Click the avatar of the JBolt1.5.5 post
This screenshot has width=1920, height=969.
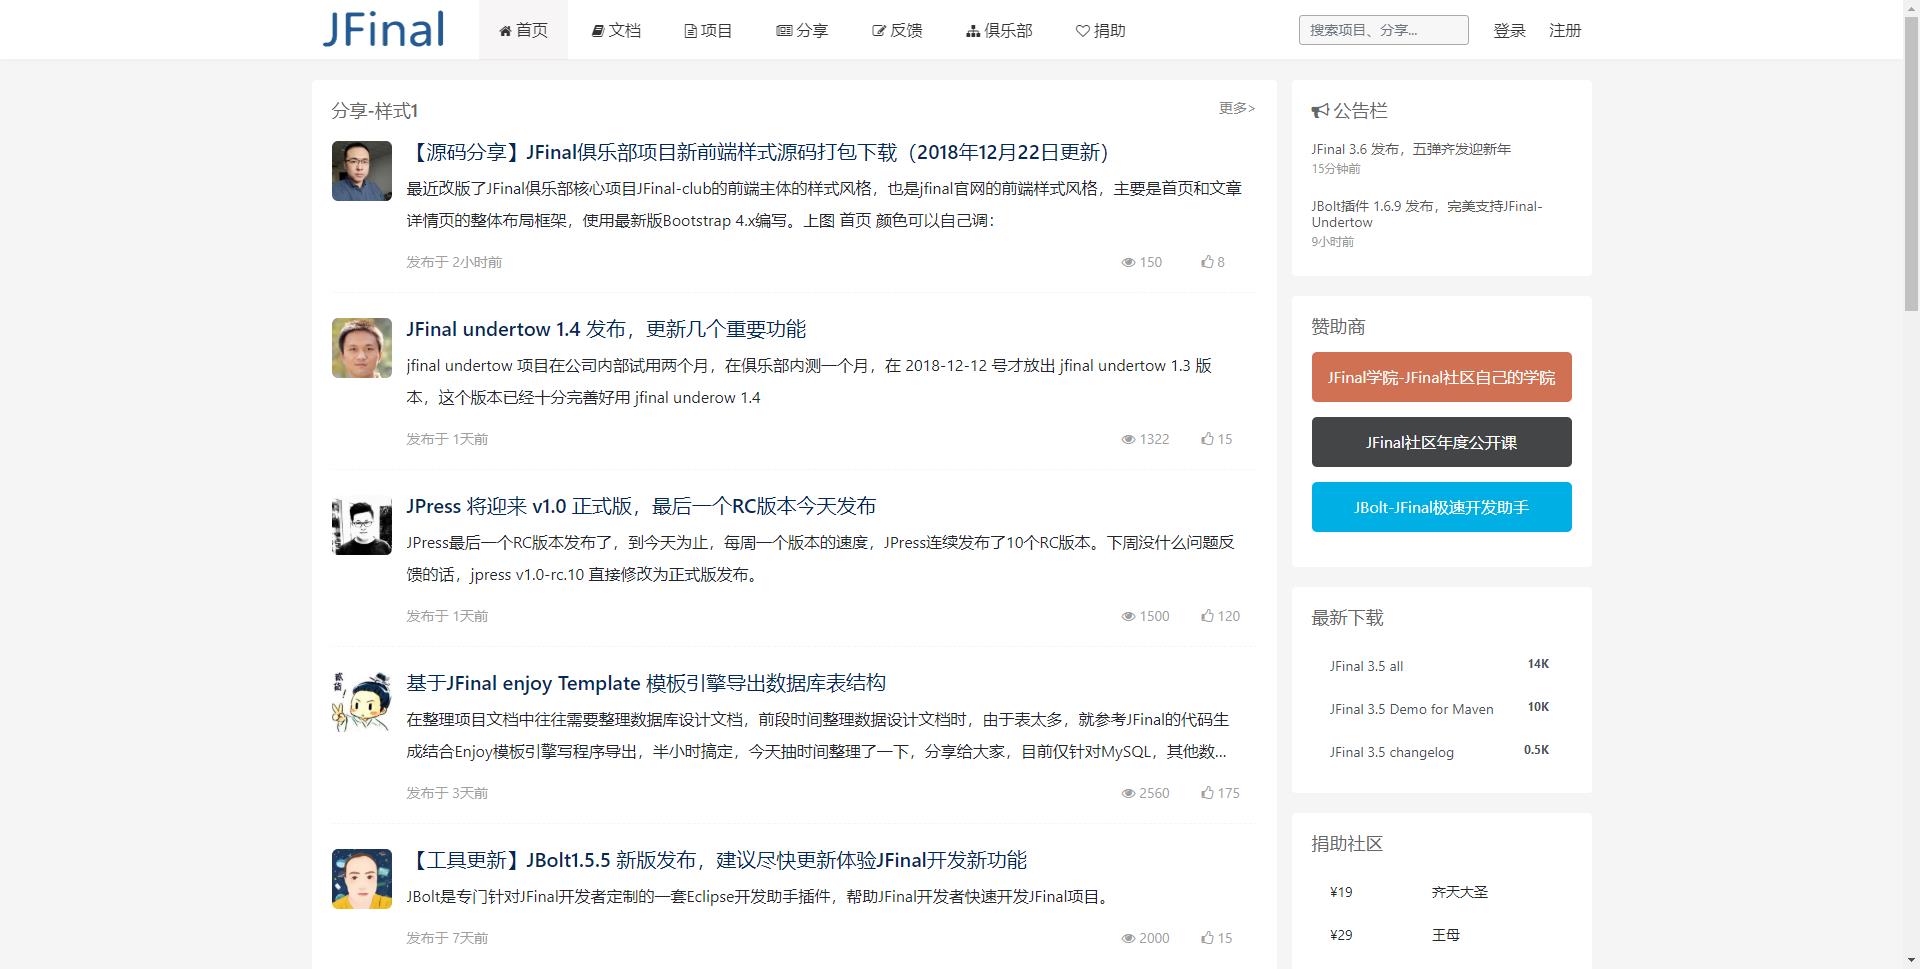[x=362, y=879]
